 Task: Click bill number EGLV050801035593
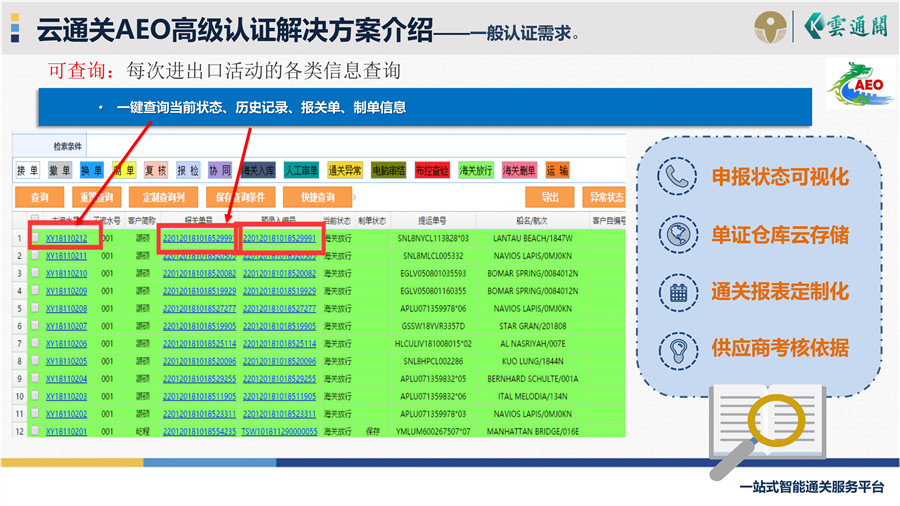point(433,273)
